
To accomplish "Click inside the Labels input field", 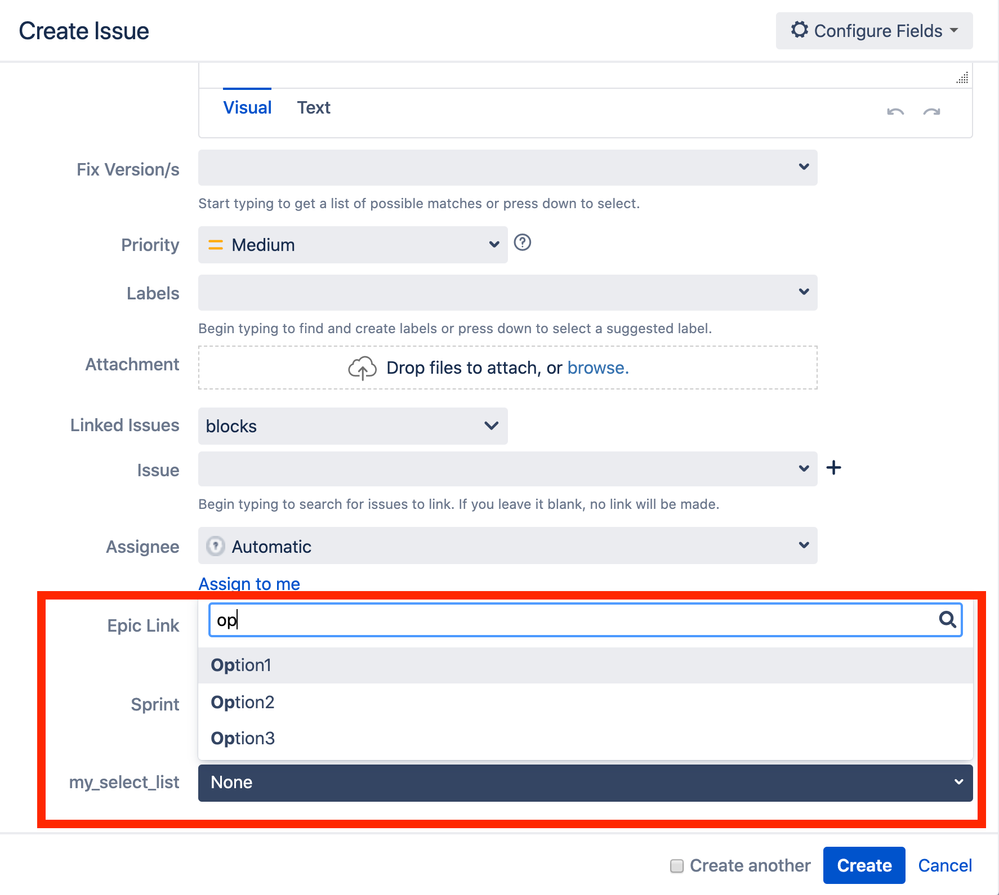I will pyautogui.click(x=497, y=293).
